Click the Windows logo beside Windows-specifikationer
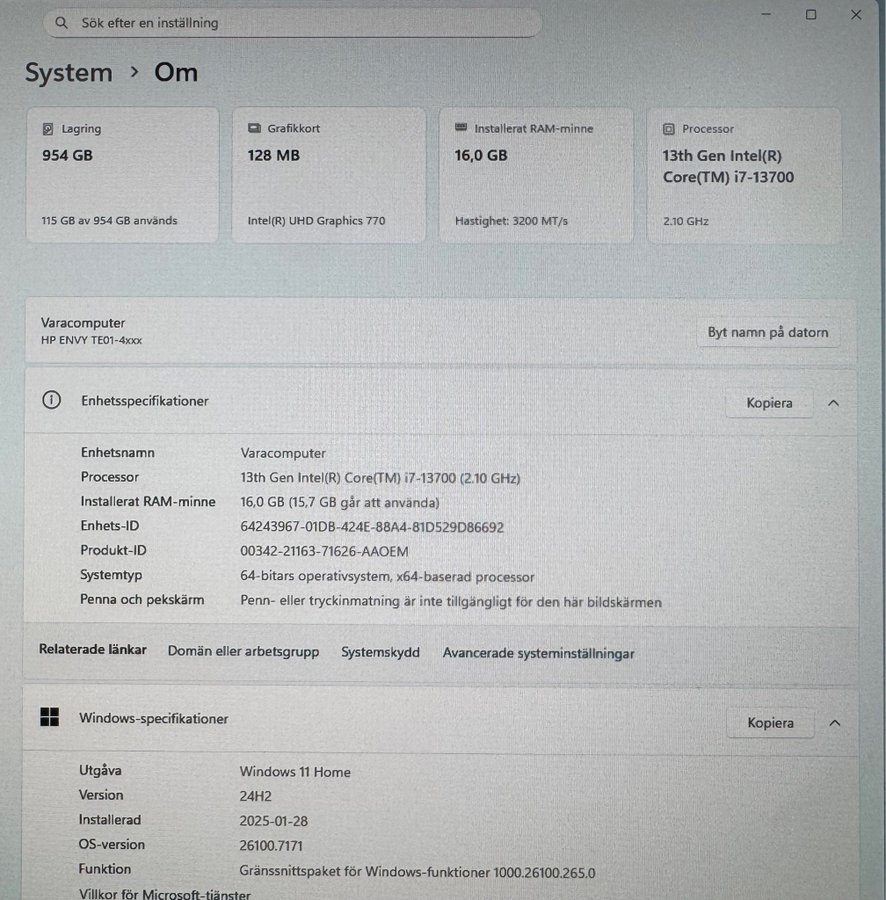 pyautogui.click(x=49, y=718)
